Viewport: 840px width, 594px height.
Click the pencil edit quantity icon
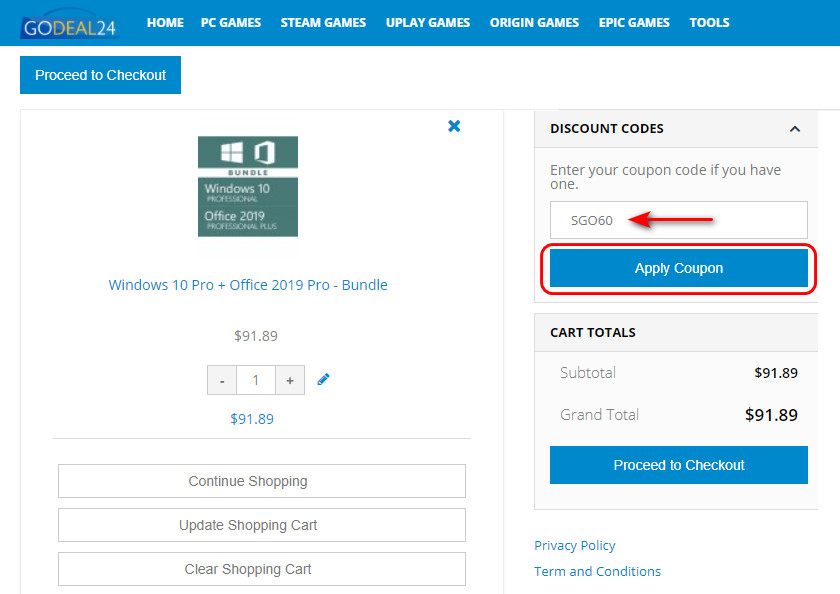(323, 380)
